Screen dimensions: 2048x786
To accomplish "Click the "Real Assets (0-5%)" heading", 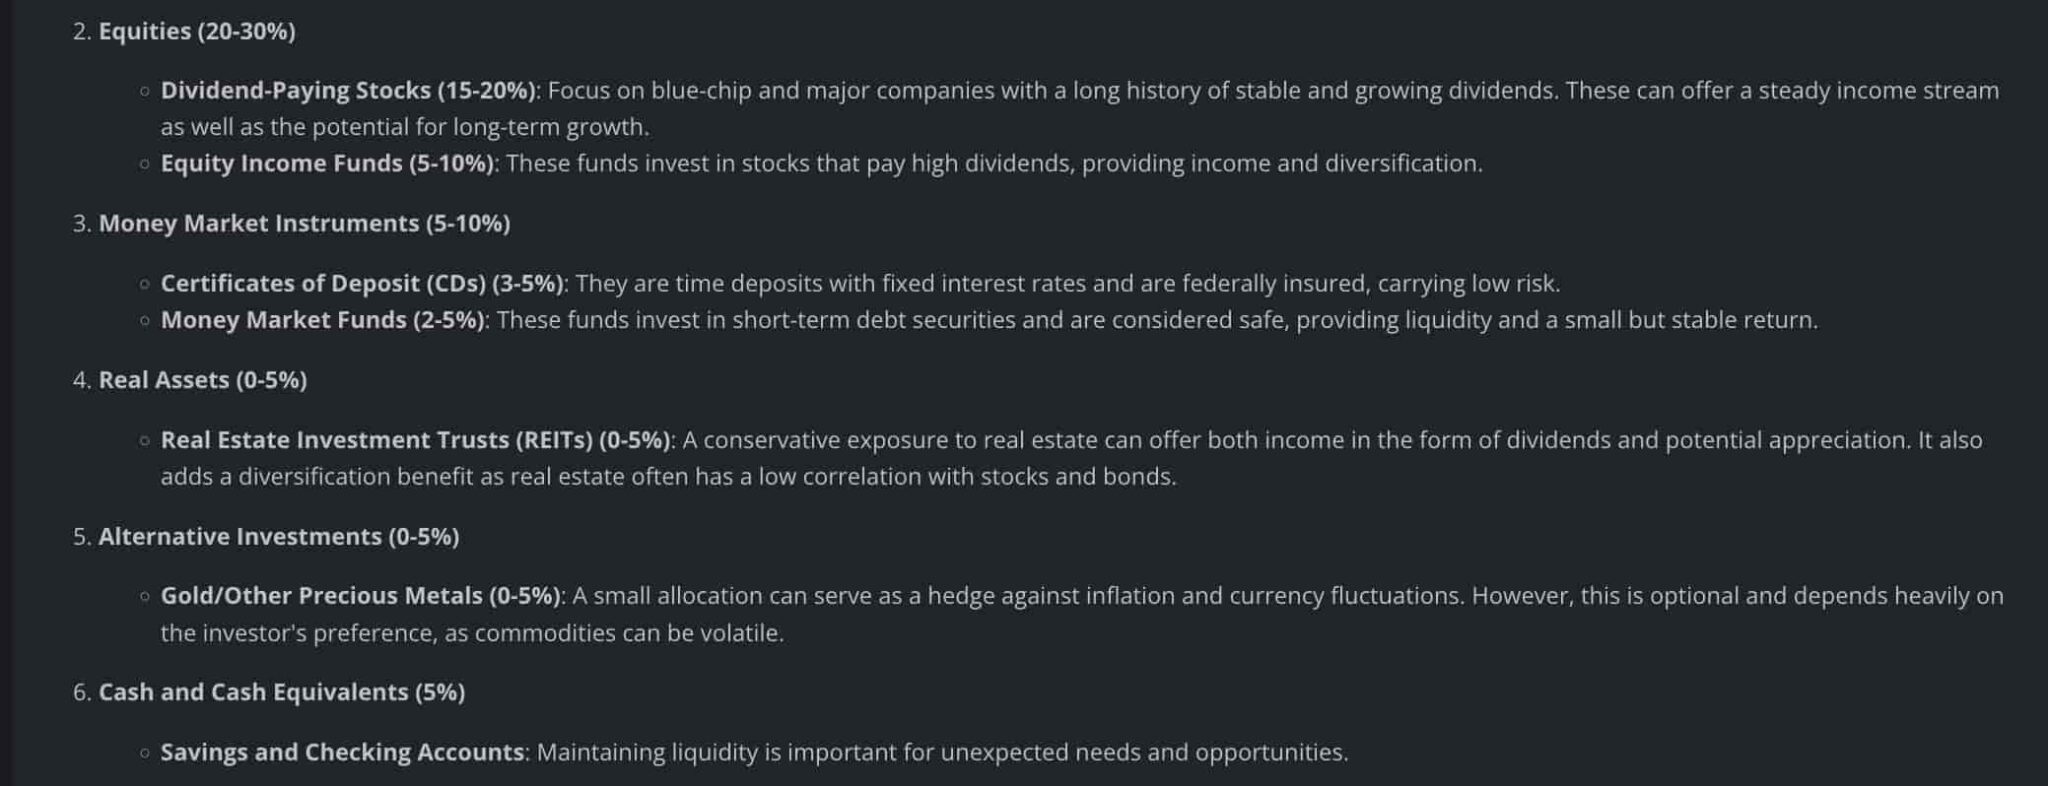I will click(x=202, y=381).
